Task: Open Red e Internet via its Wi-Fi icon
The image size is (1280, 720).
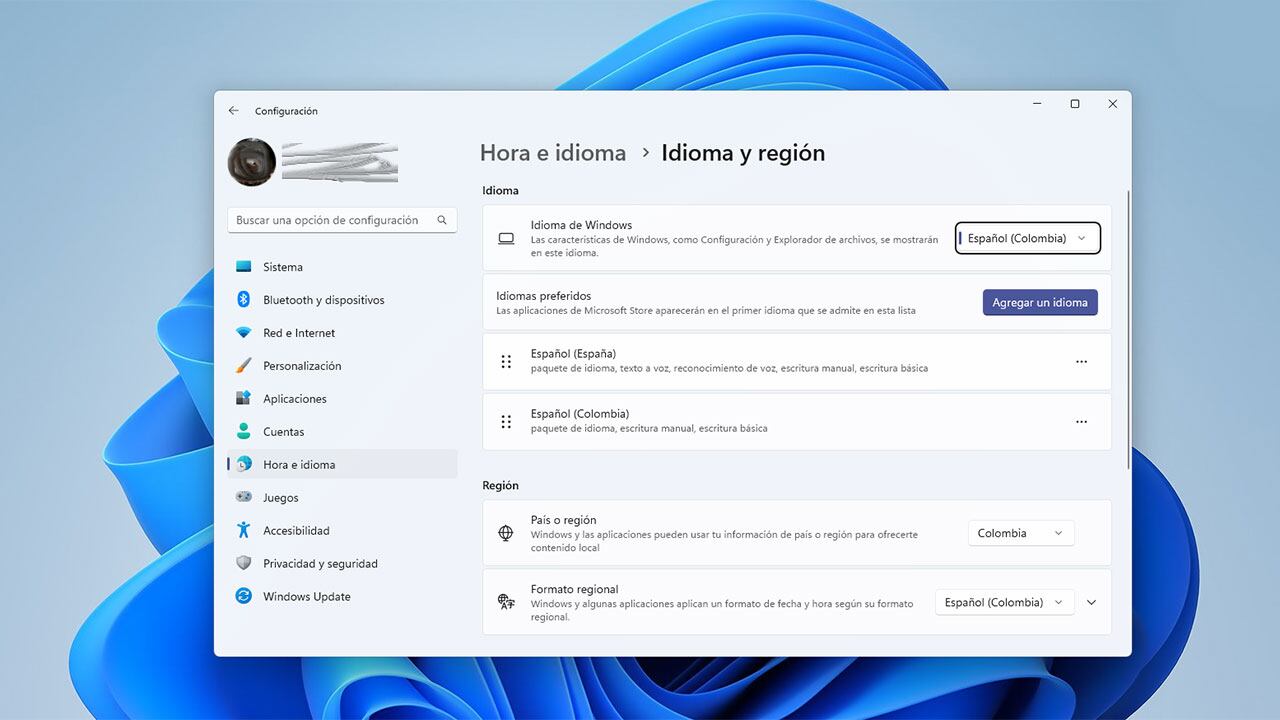Action: (x=243, y=332)
